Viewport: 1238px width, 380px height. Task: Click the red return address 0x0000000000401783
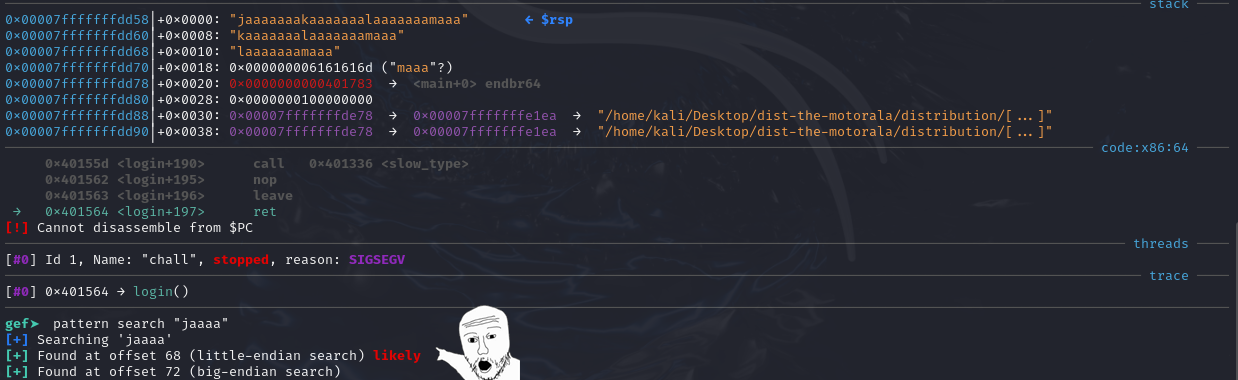(x=301, y=84)
